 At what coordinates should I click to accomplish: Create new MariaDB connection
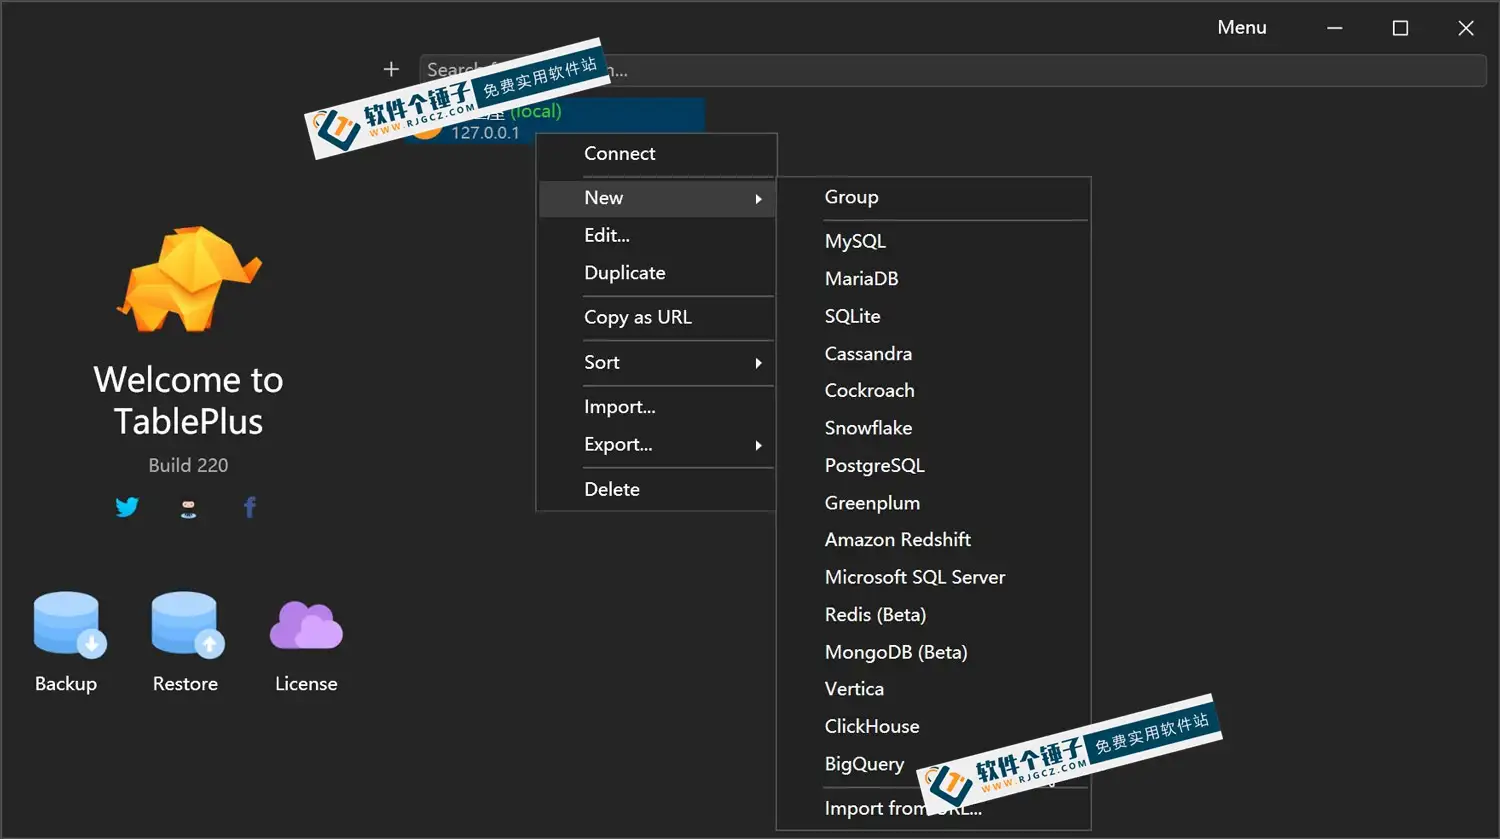click(933, 279)
